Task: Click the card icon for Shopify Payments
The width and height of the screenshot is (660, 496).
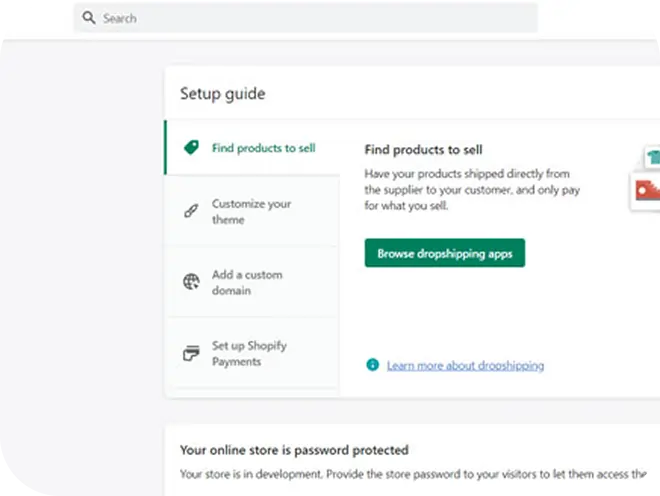Action: (191, 353)
